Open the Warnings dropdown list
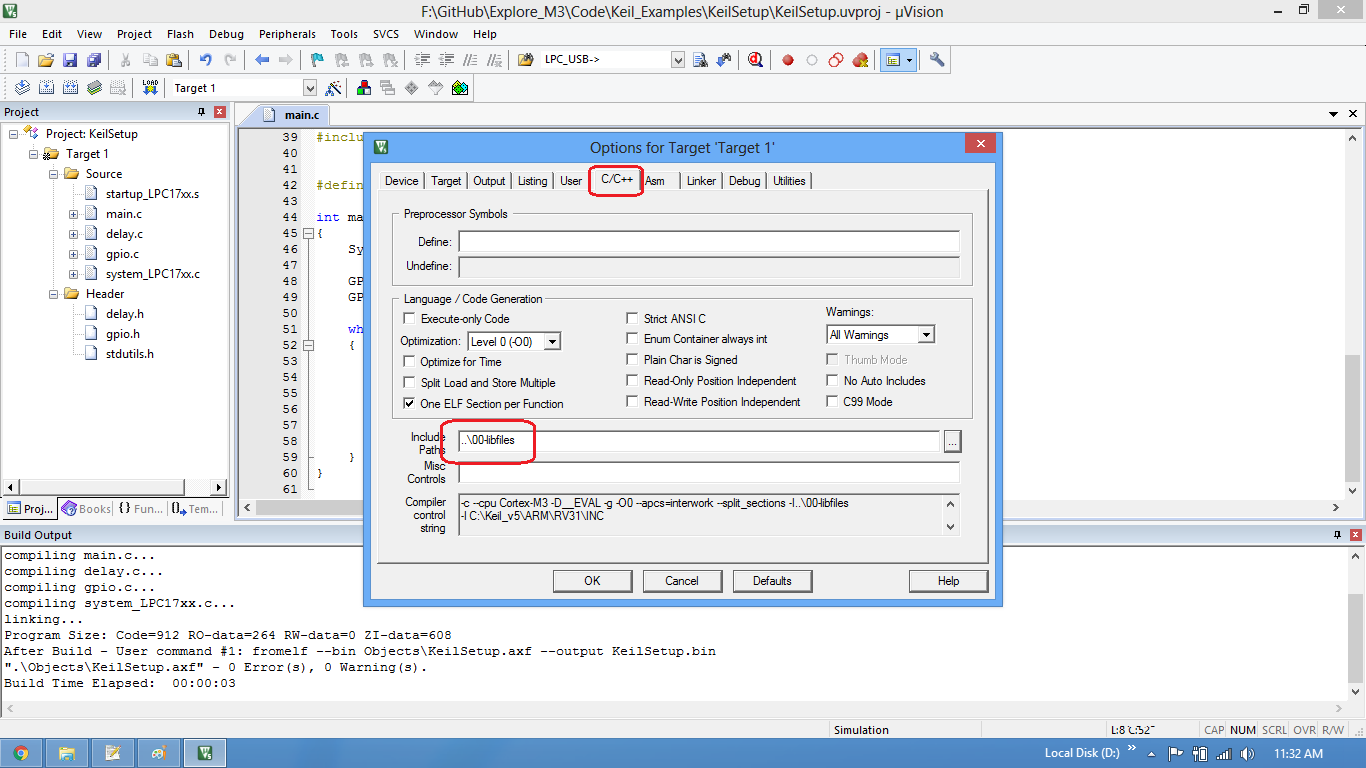 [x=926, y=335]
